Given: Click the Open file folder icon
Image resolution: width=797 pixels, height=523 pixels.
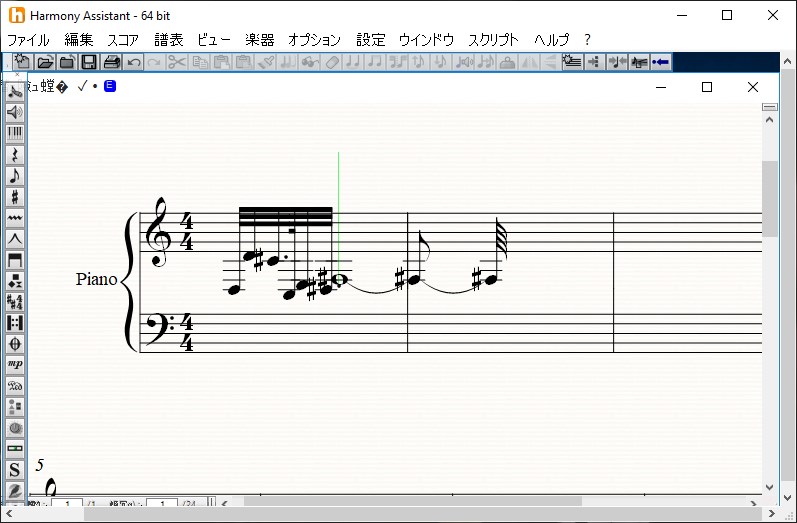Looking at the screenshot, I should pyautogui.click(x=45, y=62).
